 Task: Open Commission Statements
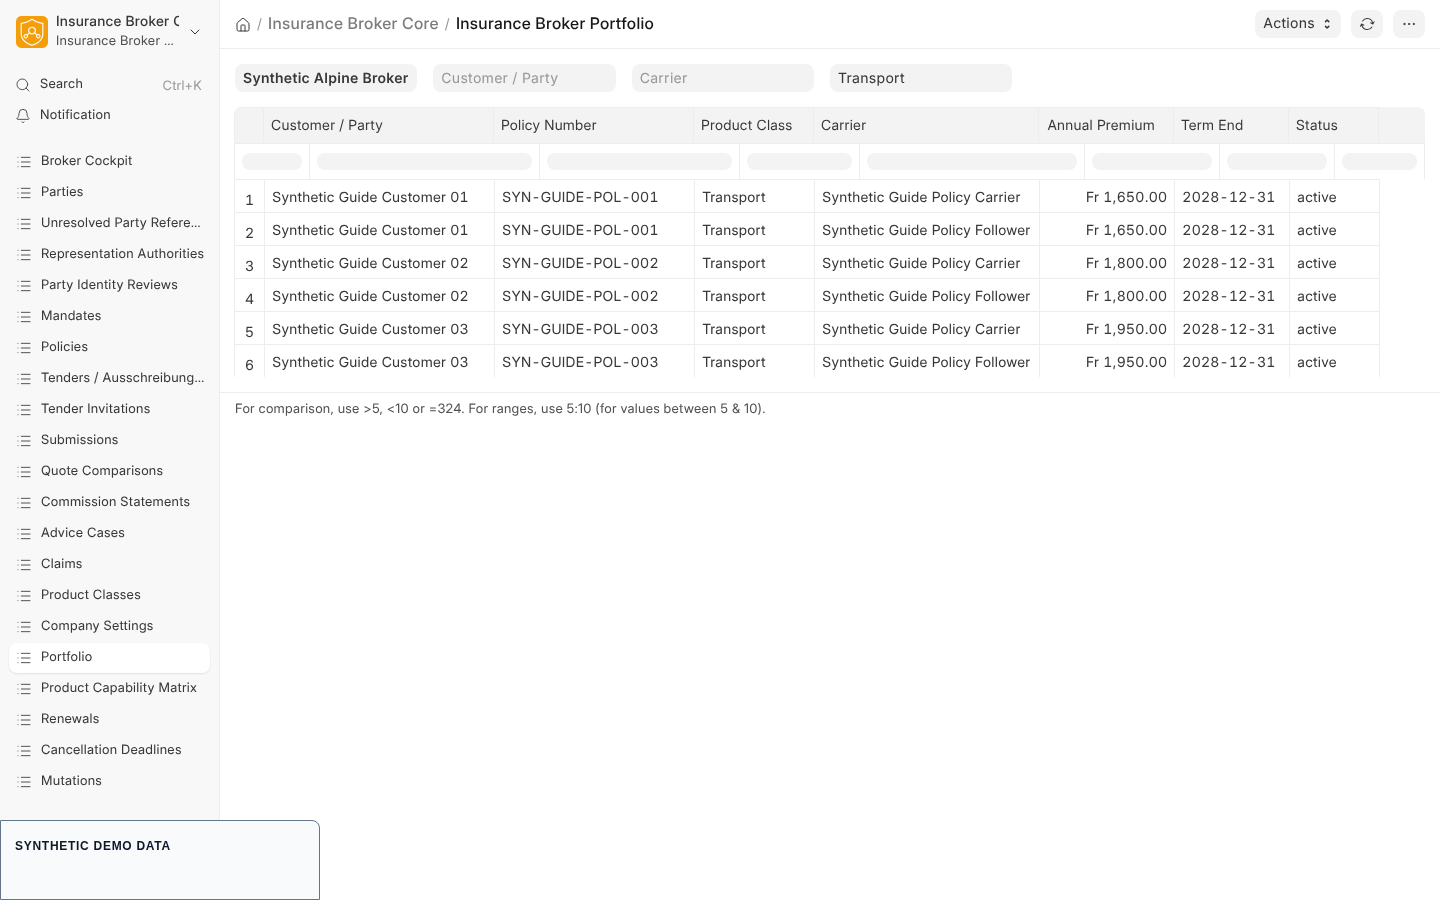[x=110, y=502]
